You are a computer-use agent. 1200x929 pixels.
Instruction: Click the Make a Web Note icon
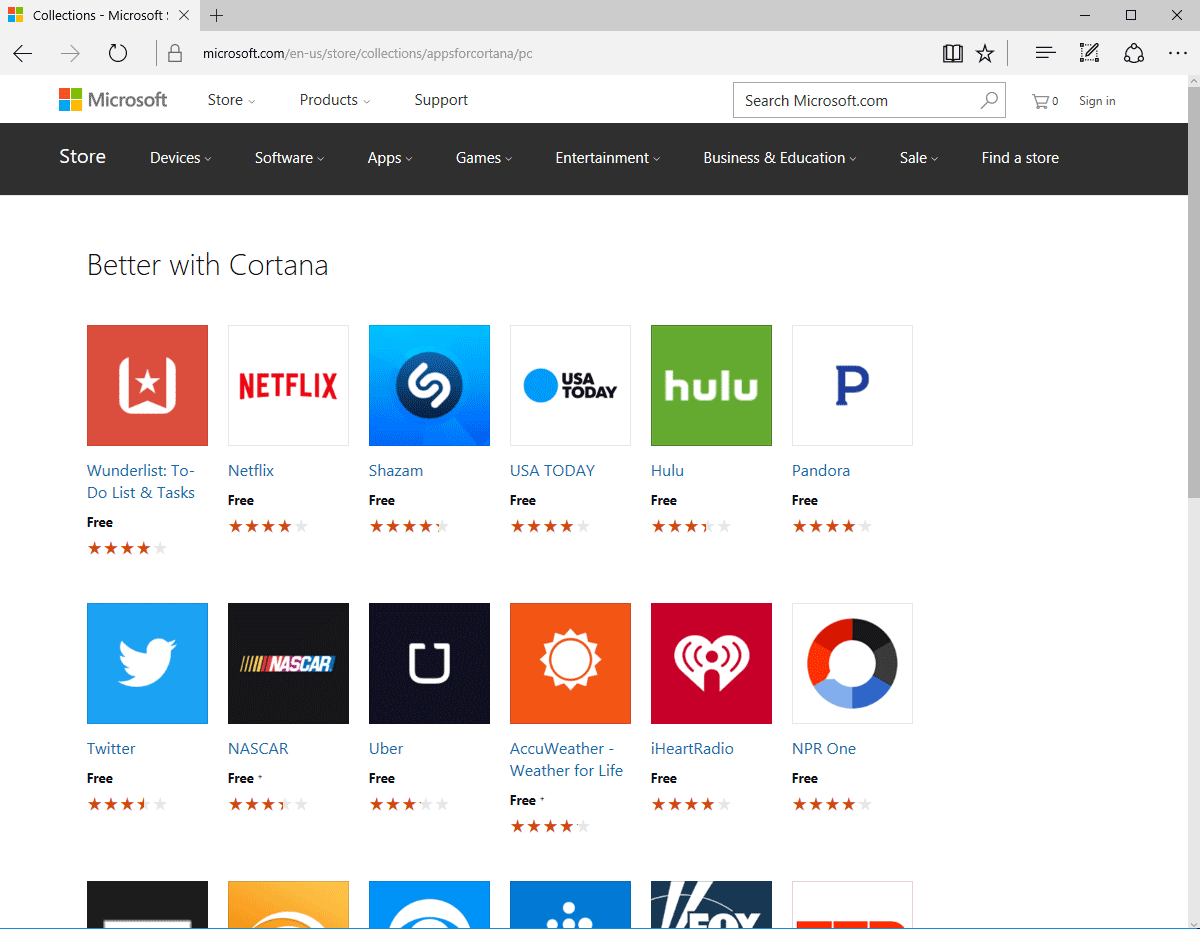pyautogui.click(x=1089, y=54)
